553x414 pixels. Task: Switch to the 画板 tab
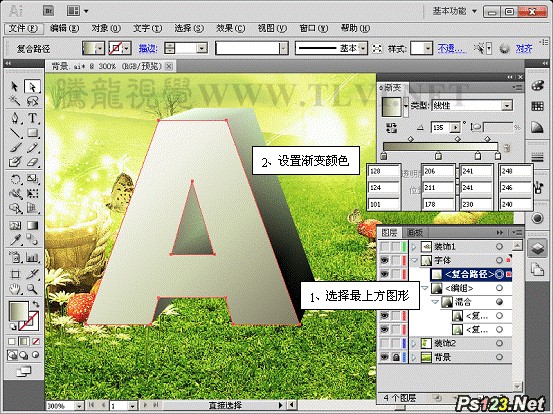pos(414,232)
